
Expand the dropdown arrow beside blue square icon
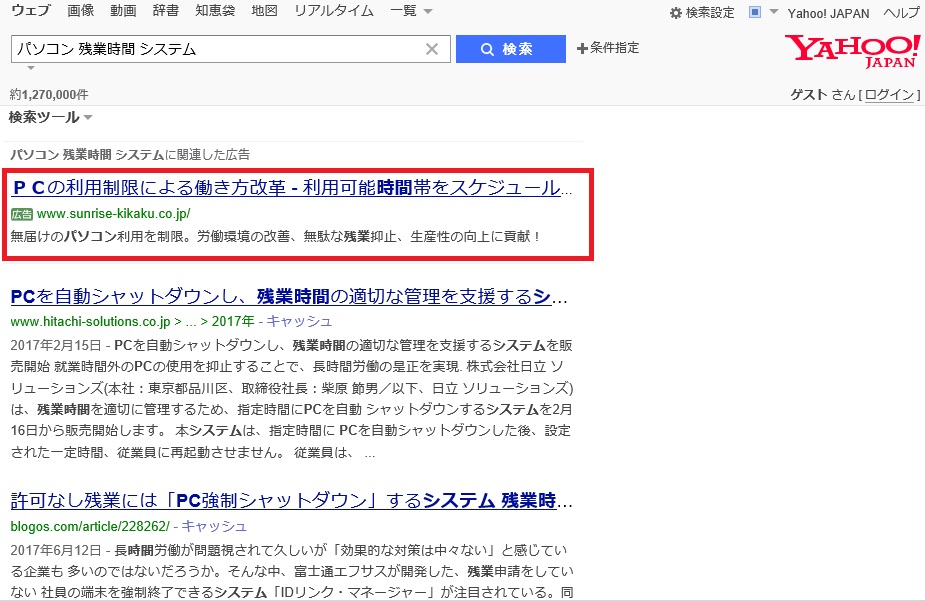tap(773, 12)
